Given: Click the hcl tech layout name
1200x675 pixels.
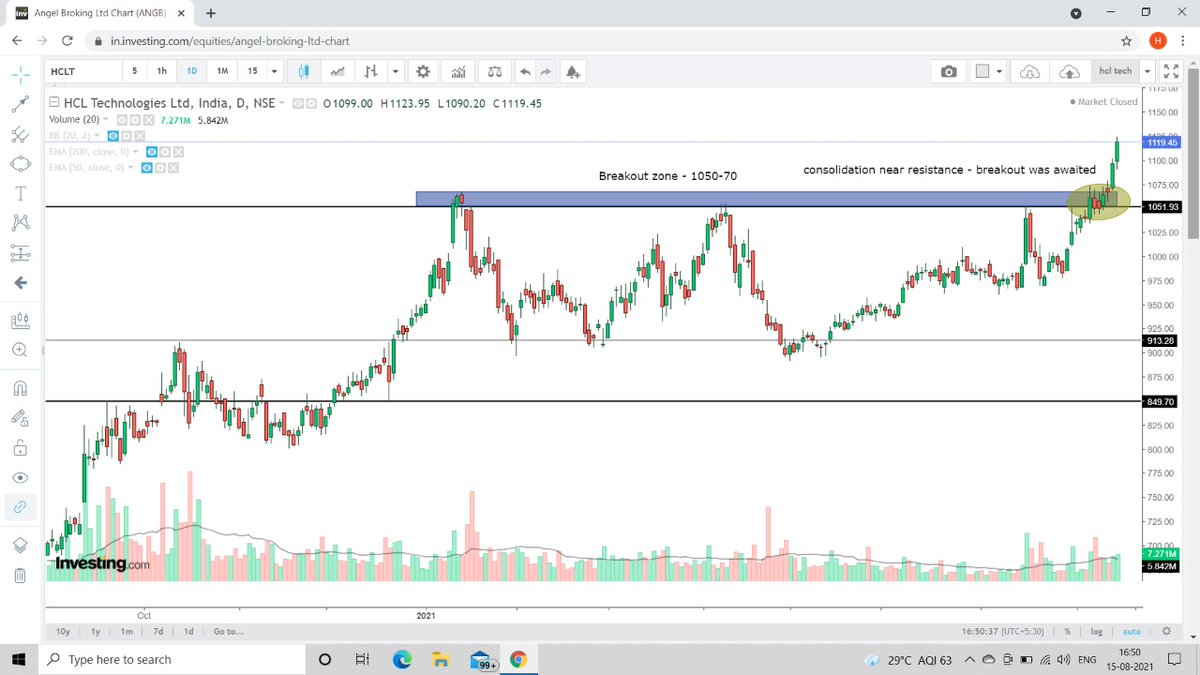Looking at the screenshot, I should coord(1115,71).
